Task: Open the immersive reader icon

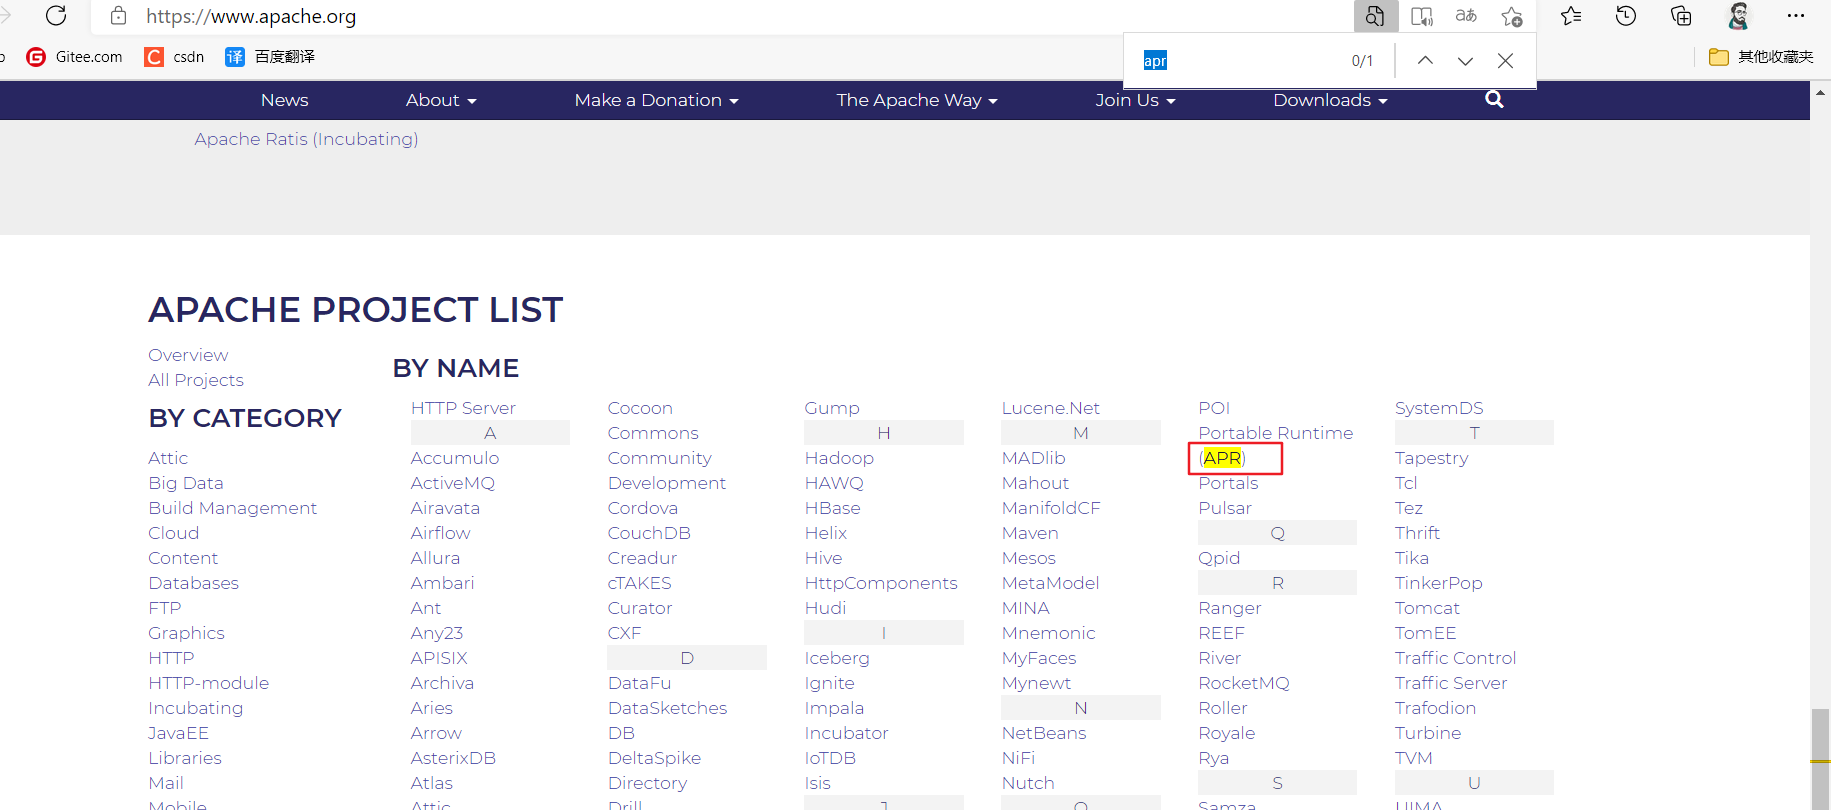Action: [x=1421, y=16]
